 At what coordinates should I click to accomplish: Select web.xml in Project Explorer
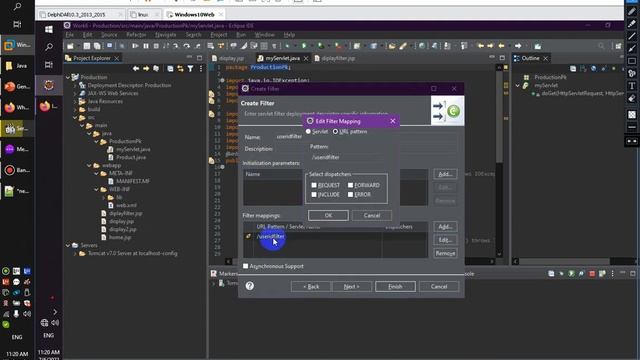coord(126,205)
